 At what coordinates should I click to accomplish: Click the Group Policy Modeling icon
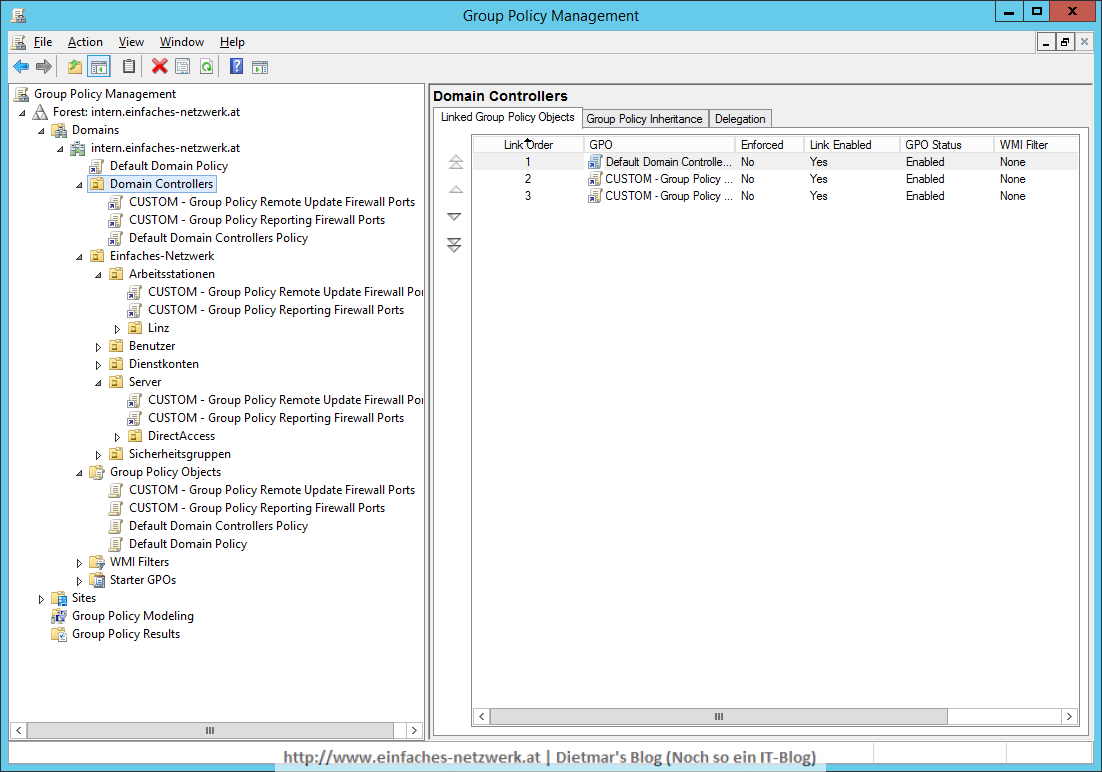click(59, 616)
